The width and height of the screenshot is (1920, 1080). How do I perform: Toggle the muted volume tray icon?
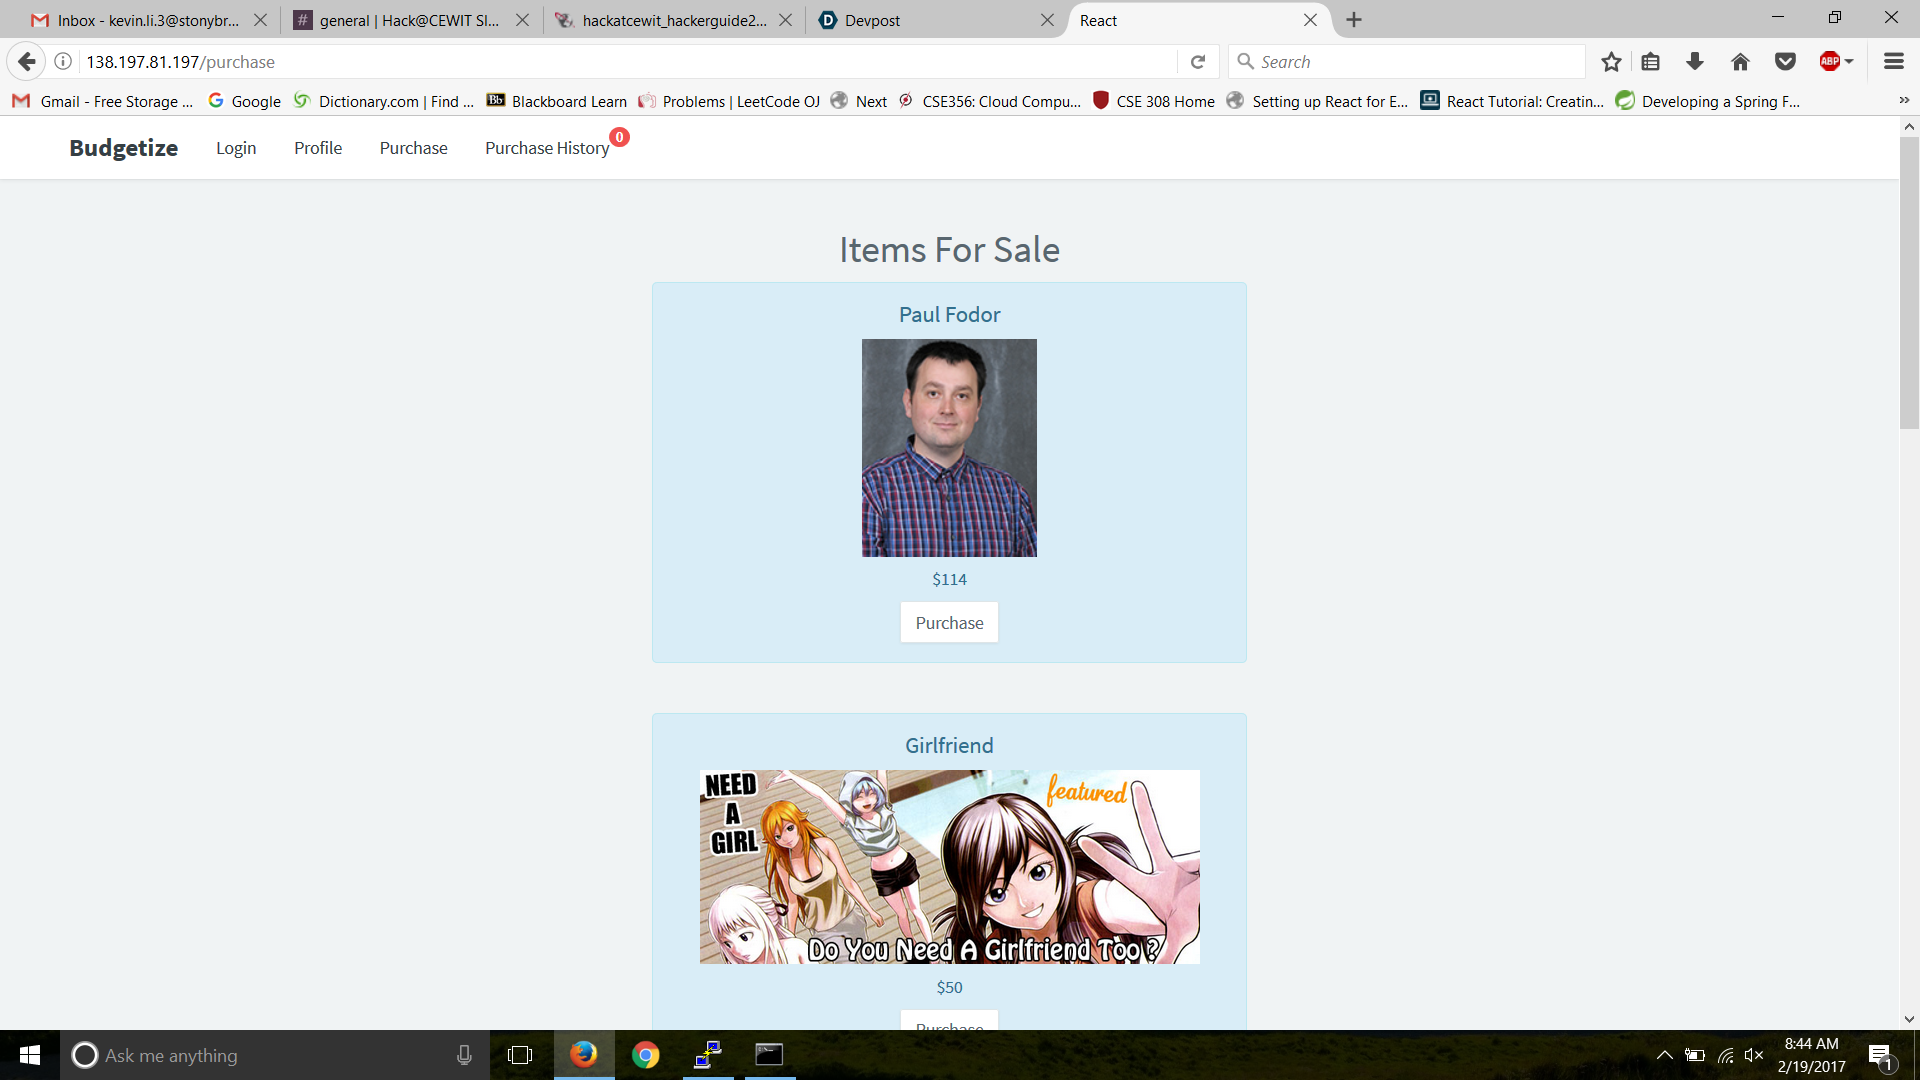tap(1753, 1055)
